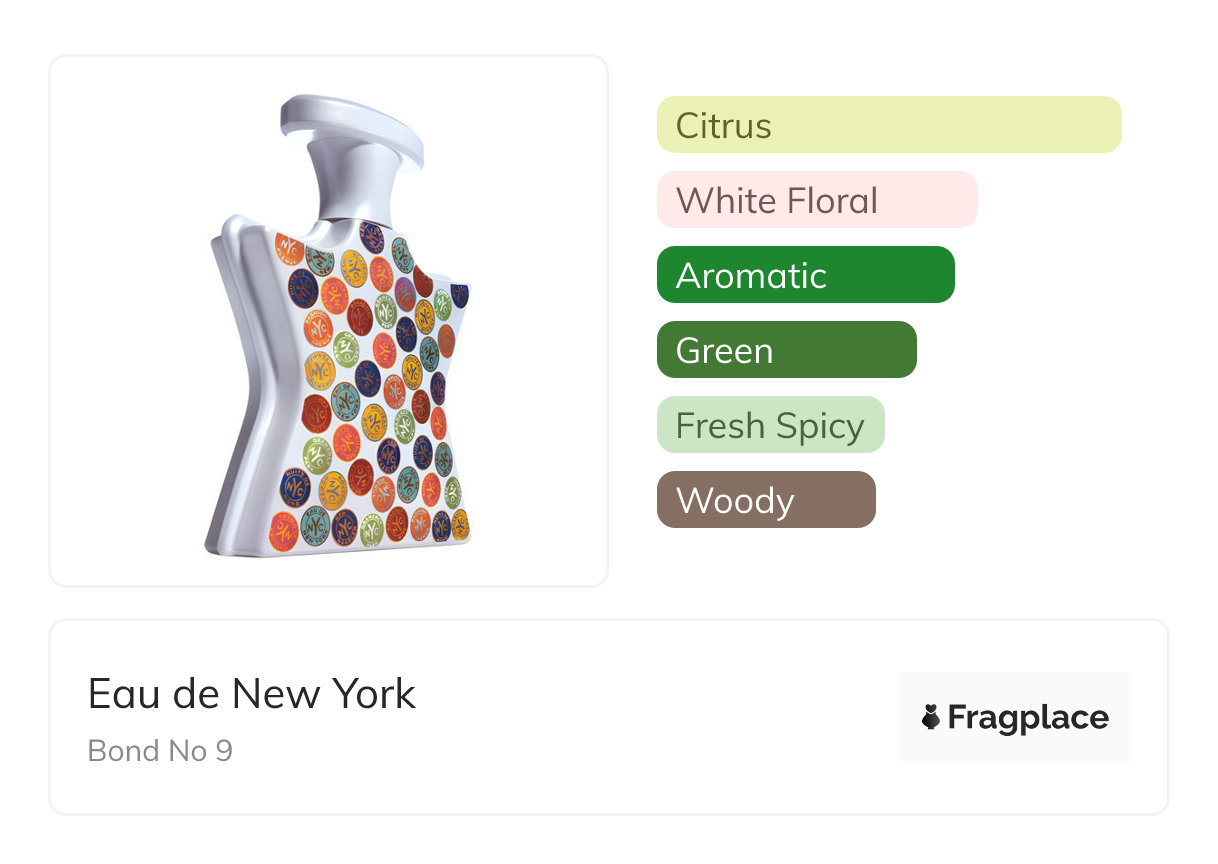Select the Citrus accord bar
This screenshot has height=864, width=1218.
[889, 125]
